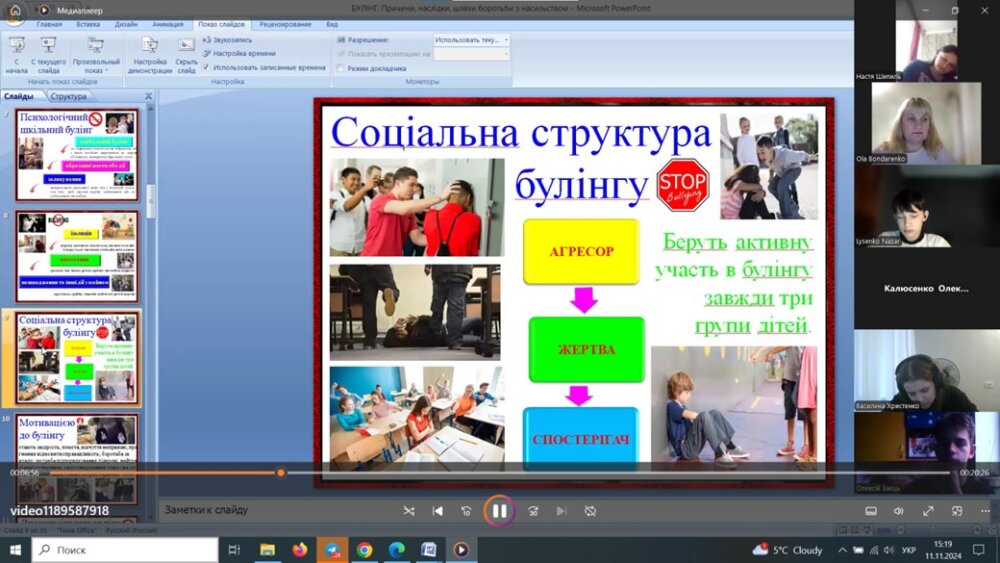
Task: Open the media player volume control
Action: point(899,511)
